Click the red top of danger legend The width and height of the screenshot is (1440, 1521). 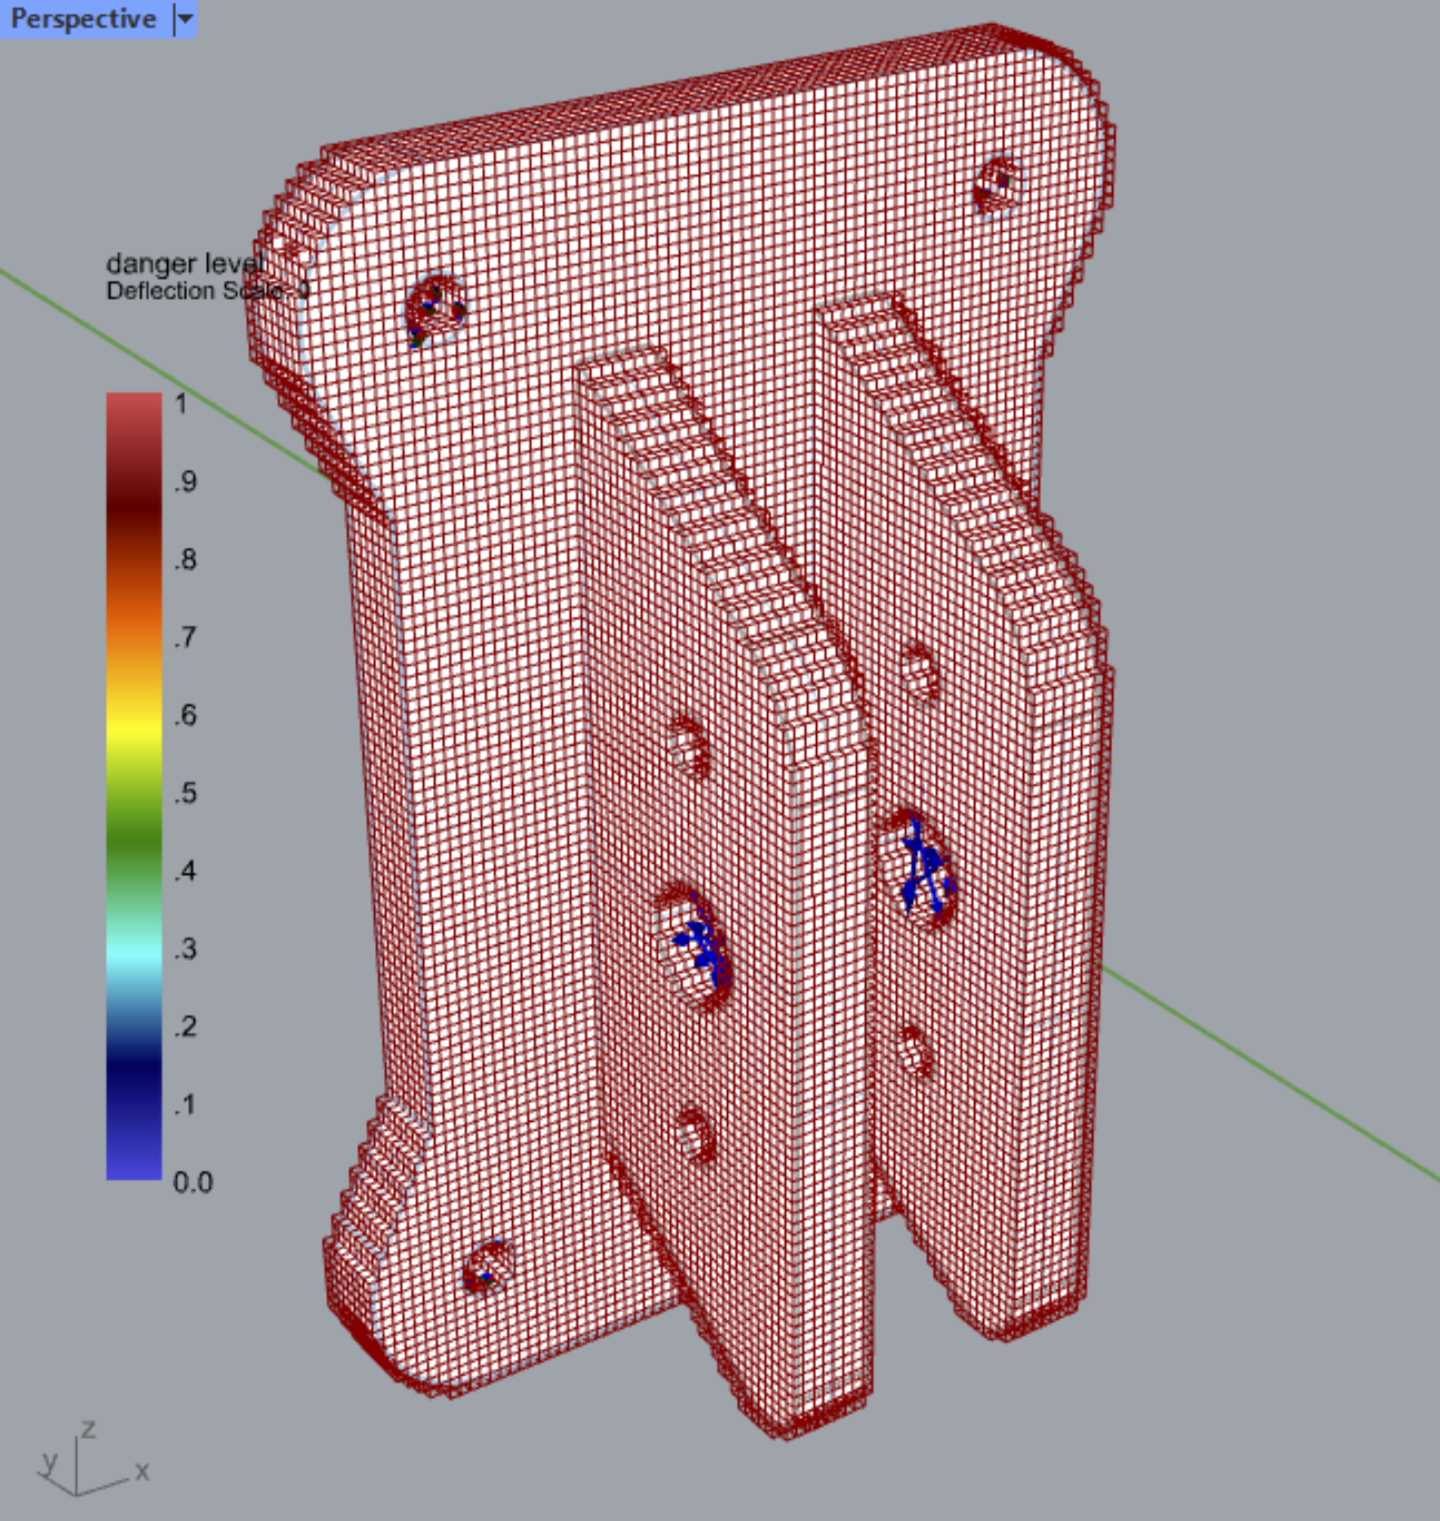[134, 410]
